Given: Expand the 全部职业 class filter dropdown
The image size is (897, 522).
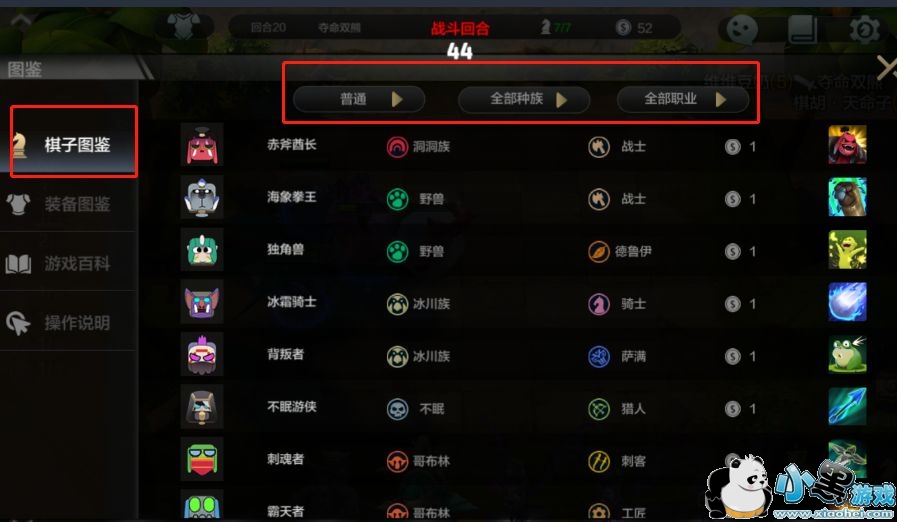Looking at the screenshot, I should click(x=682, y=99).
